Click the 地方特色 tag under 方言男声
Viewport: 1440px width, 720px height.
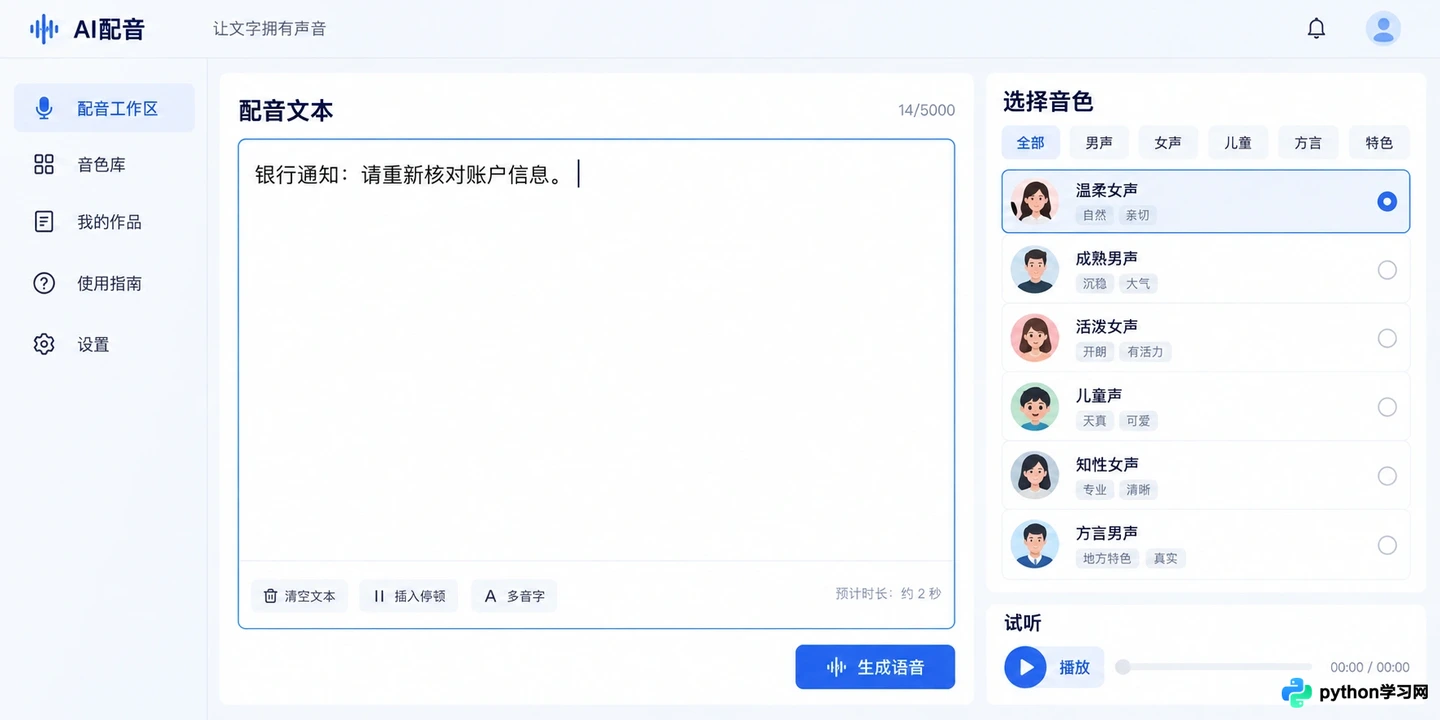pyautogui.click(x=1107, y=559)
